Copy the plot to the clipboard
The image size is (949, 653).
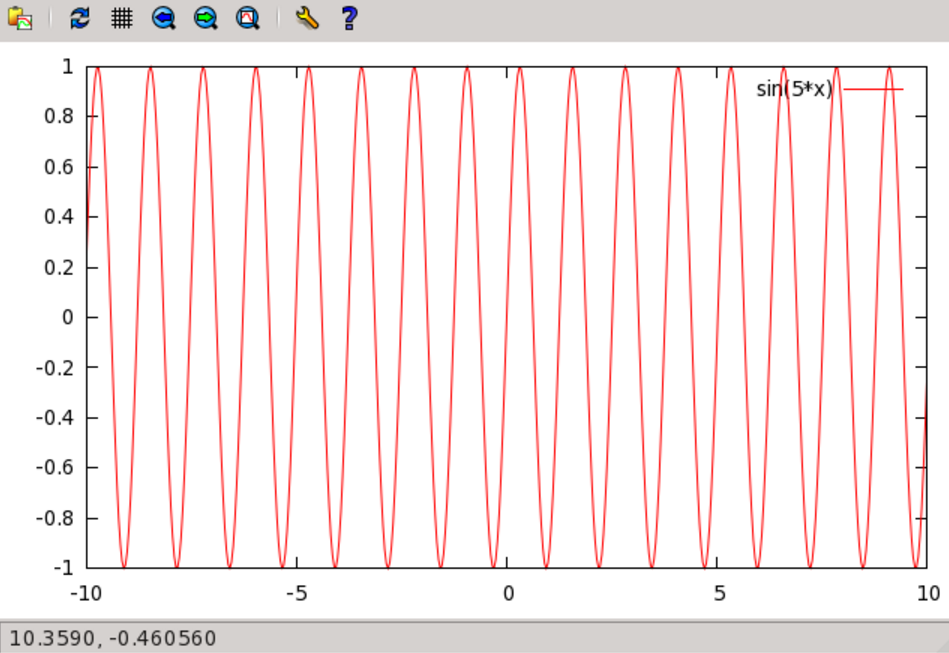tap(22, 17)
